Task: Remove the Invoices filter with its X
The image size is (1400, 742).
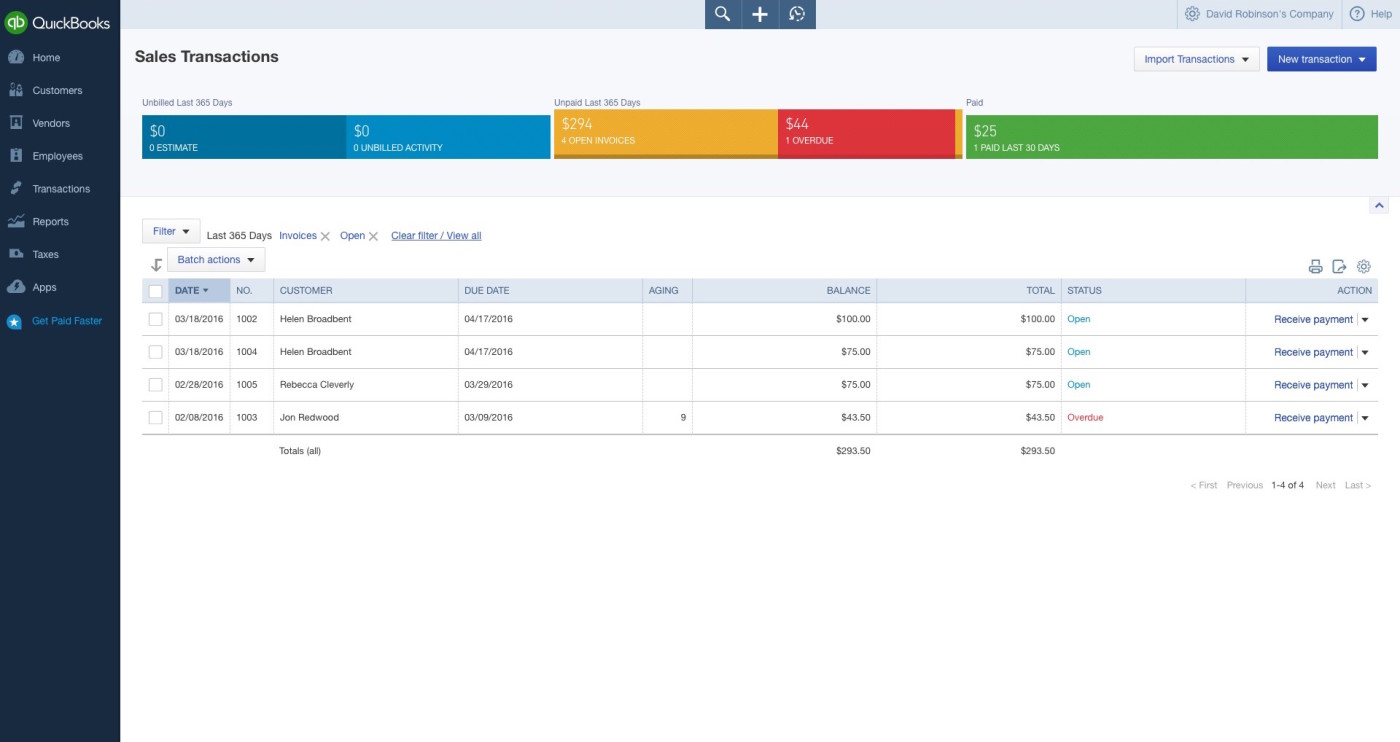Action: pos(325,237)
